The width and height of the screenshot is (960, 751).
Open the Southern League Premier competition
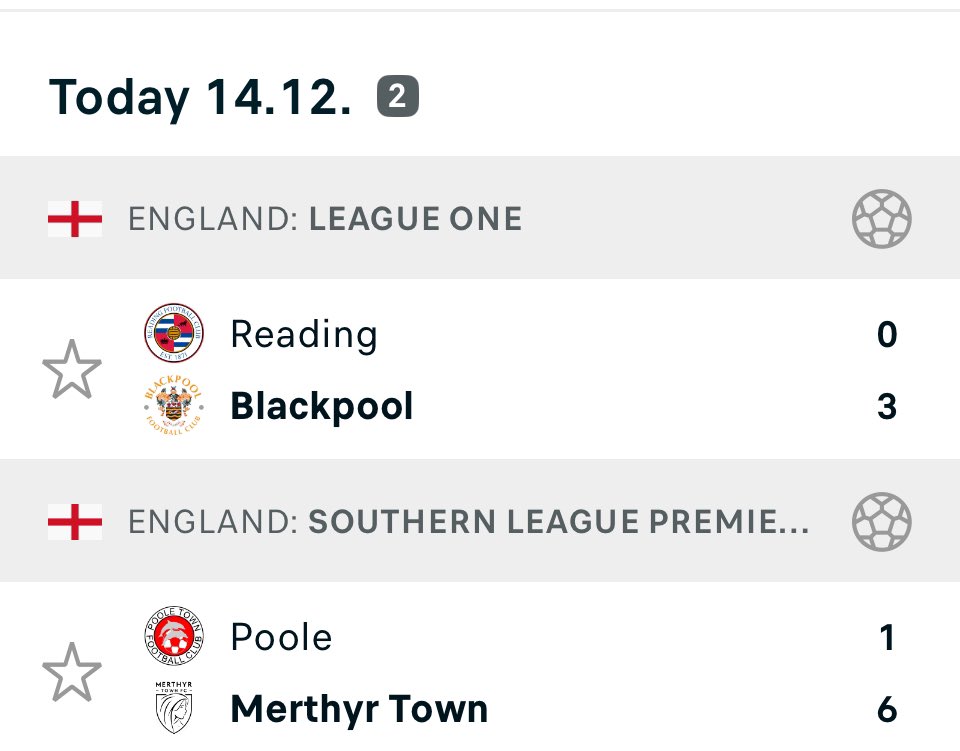(x=468, y=521)
